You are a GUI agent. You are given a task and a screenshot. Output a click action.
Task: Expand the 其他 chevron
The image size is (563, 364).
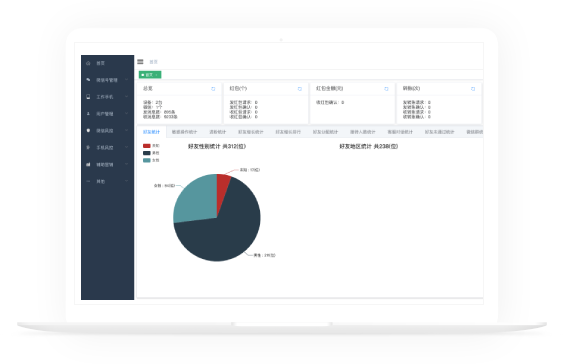[126, 181]
